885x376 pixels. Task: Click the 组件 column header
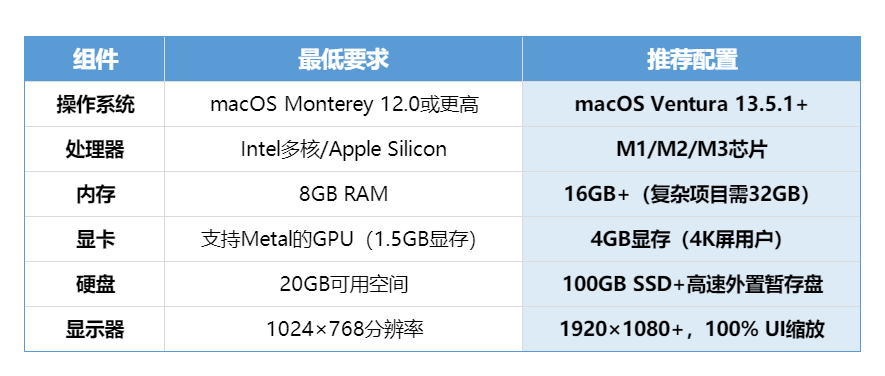tap(95, 59)
